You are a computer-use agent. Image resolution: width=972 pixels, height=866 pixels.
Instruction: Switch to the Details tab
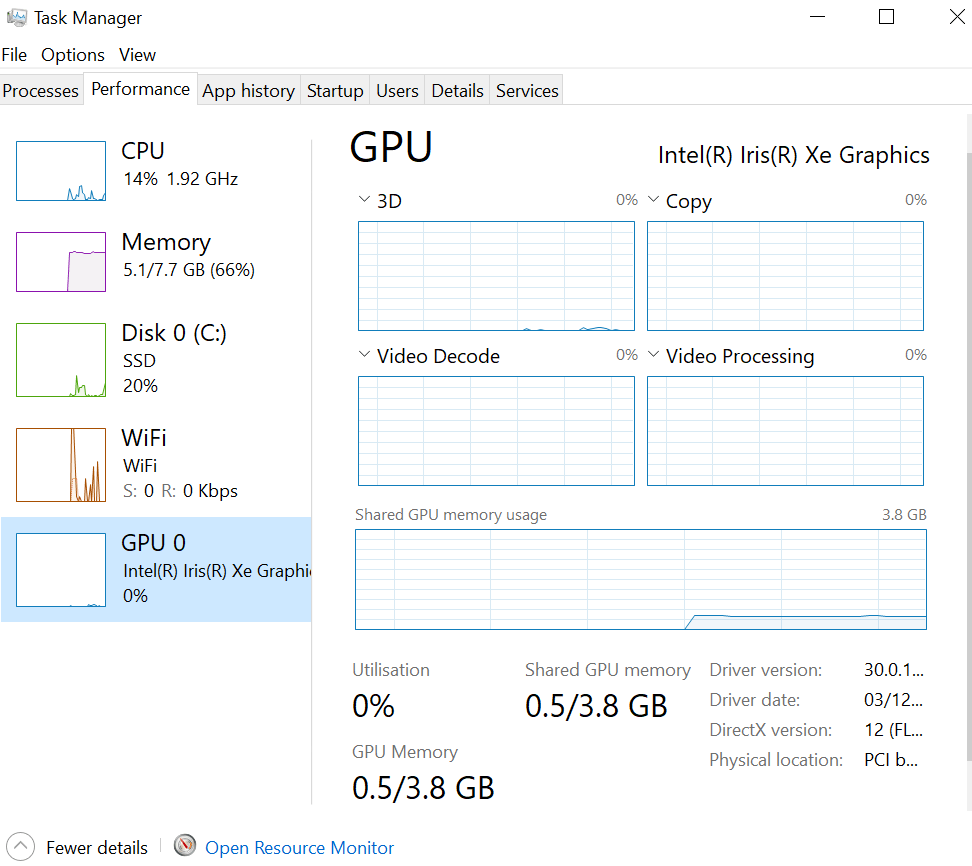457,91
